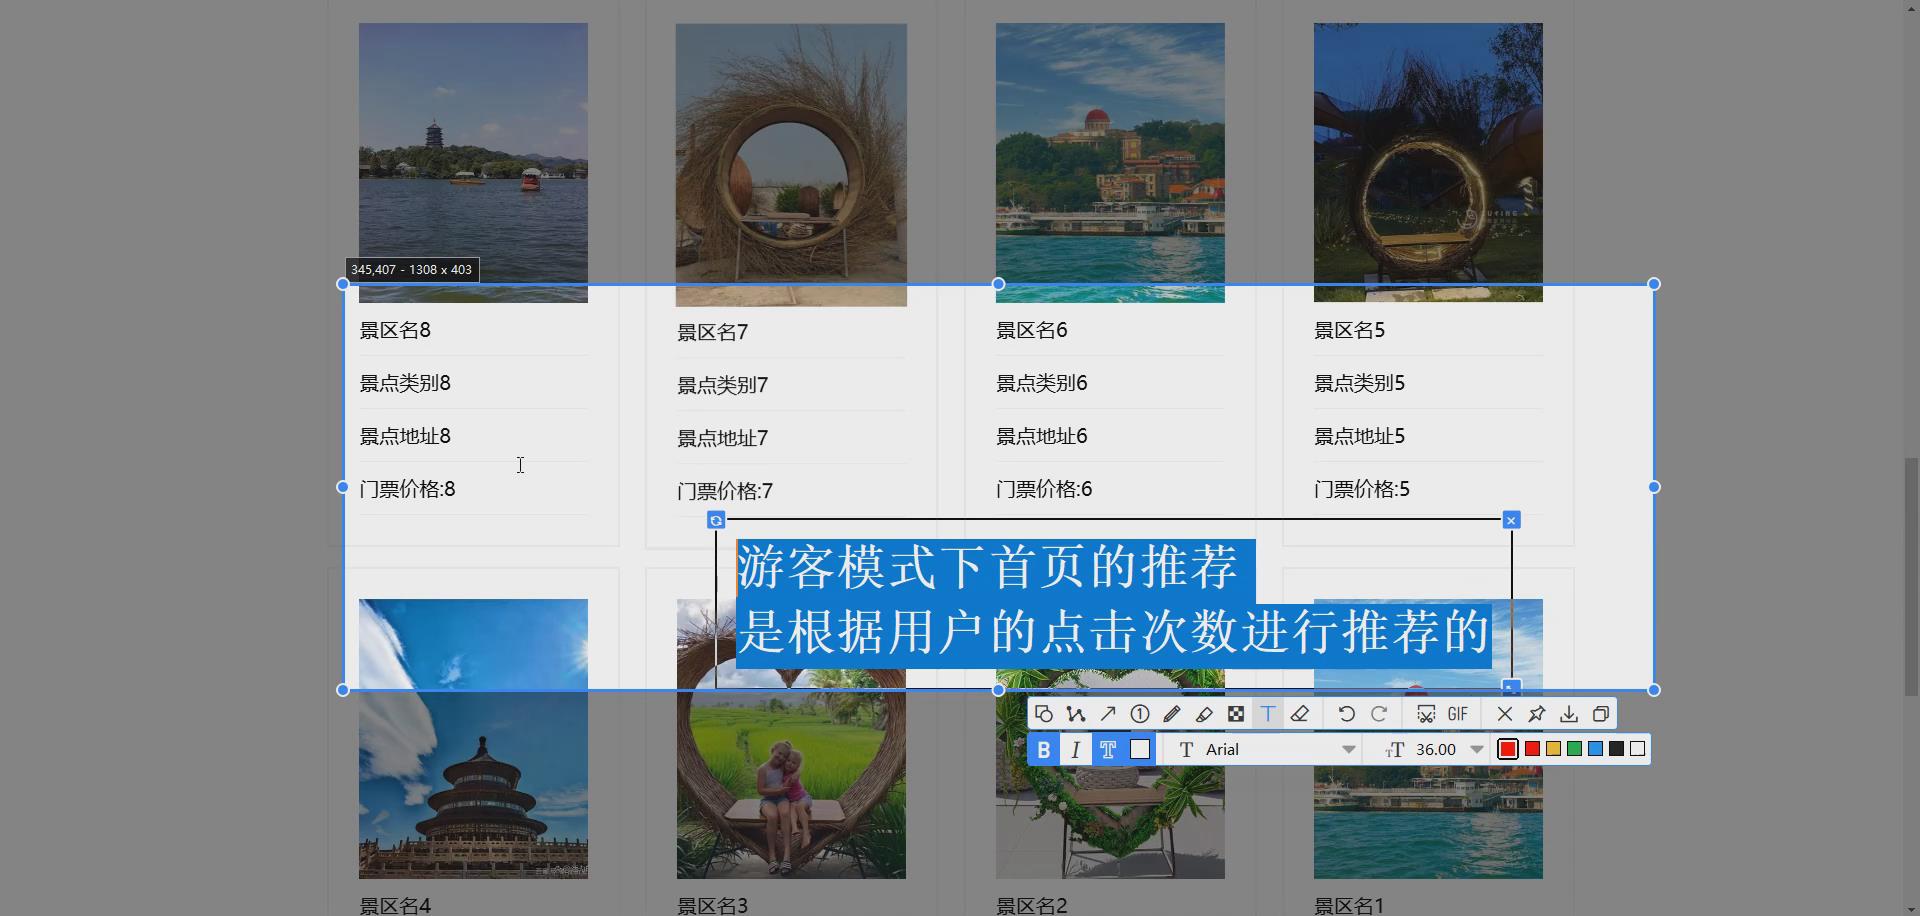Open the 景区名4 temple photo
Viewport: 1920px width, 916px height.
(473, 739)
